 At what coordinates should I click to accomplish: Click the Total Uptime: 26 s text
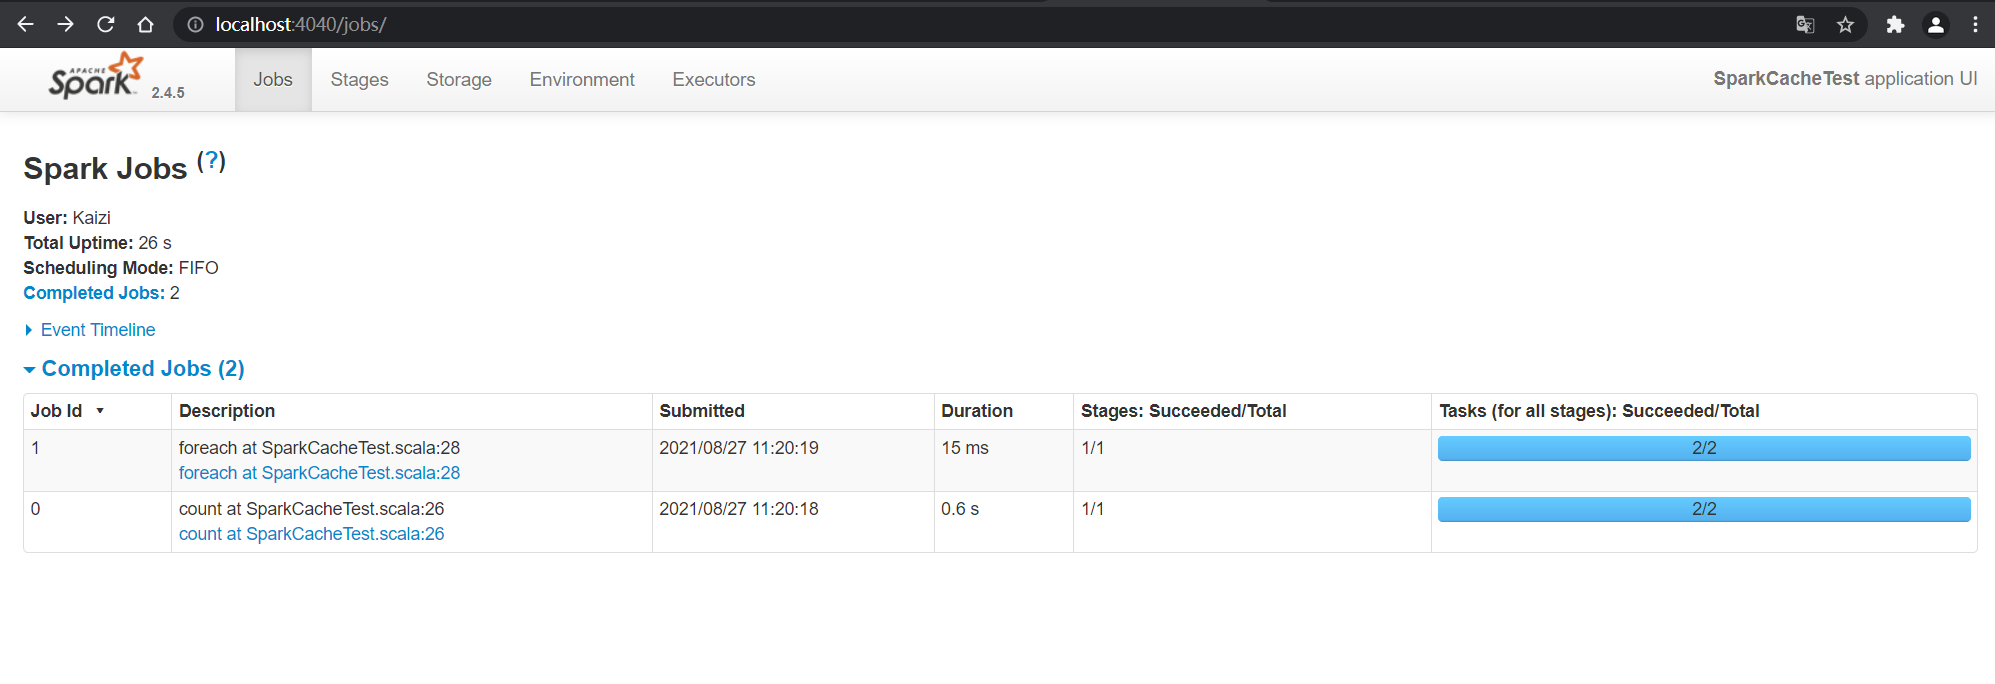click(x=98, y=243)
